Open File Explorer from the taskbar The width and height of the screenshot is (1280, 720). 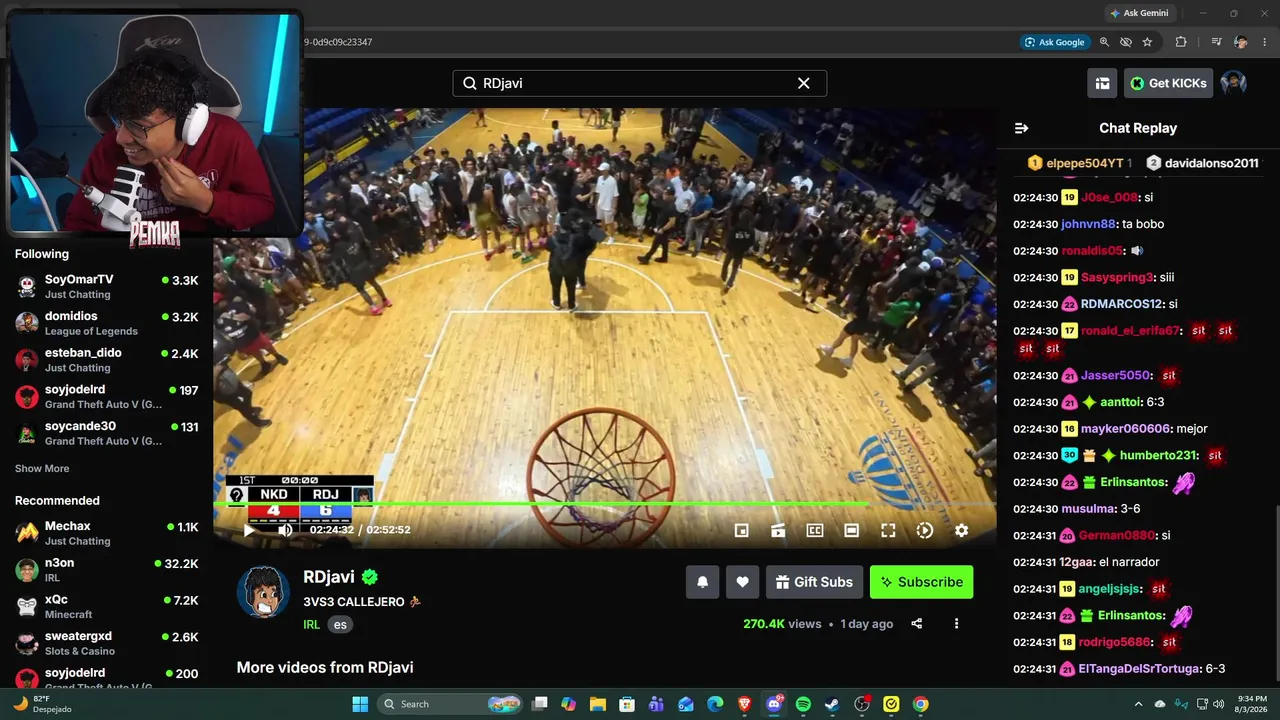pyautogui.click(x=598, y=704)
